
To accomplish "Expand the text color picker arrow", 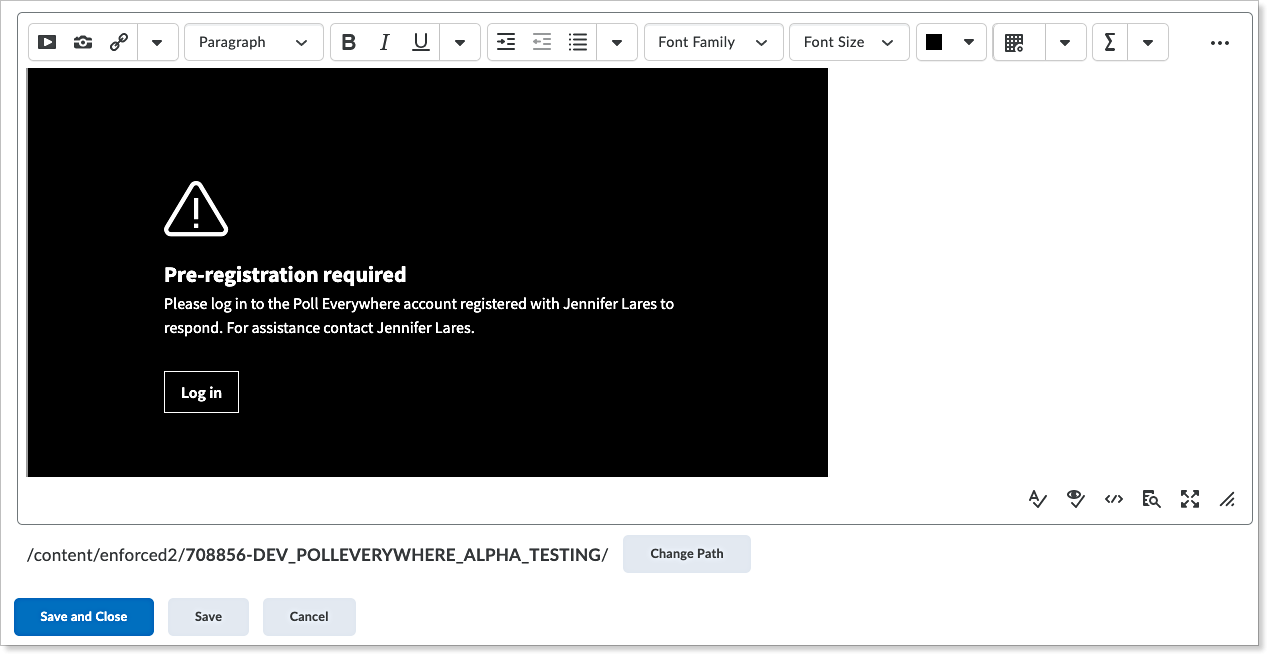I will 968,42.
